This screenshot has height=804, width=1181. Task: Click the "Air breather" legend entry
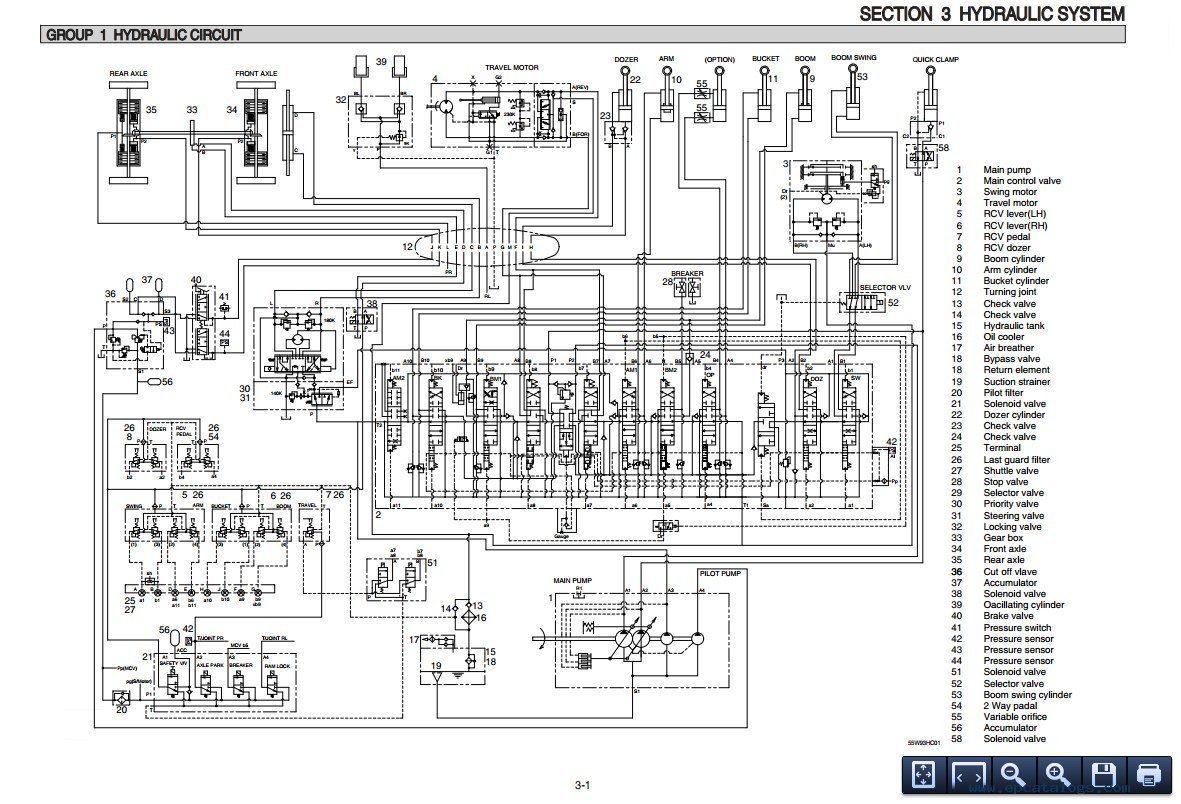pos(1009,347)
